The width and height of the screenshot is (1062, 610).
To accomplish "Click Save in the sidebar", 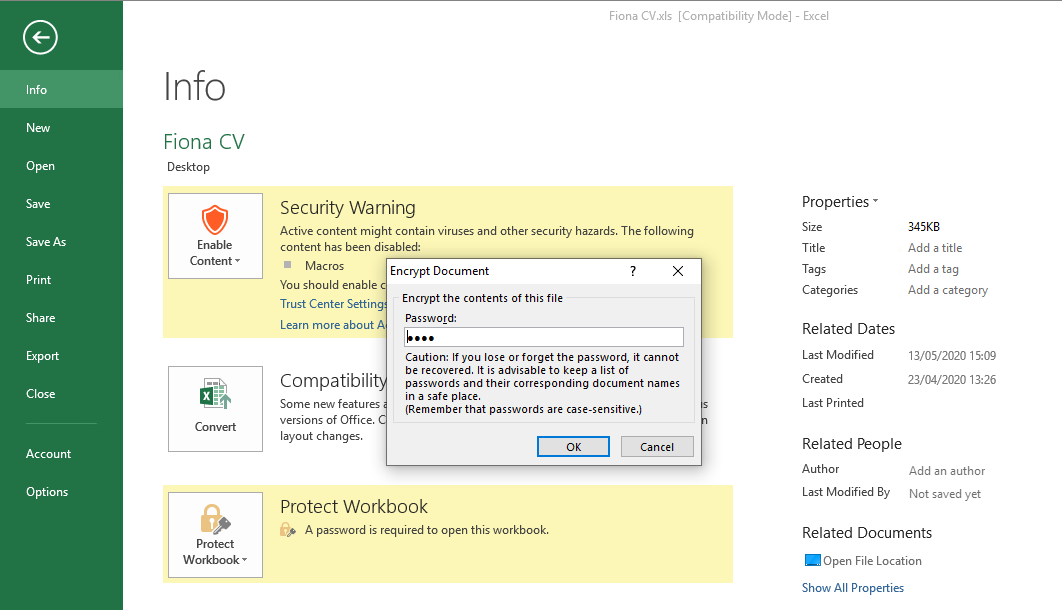I will (62, 203).
